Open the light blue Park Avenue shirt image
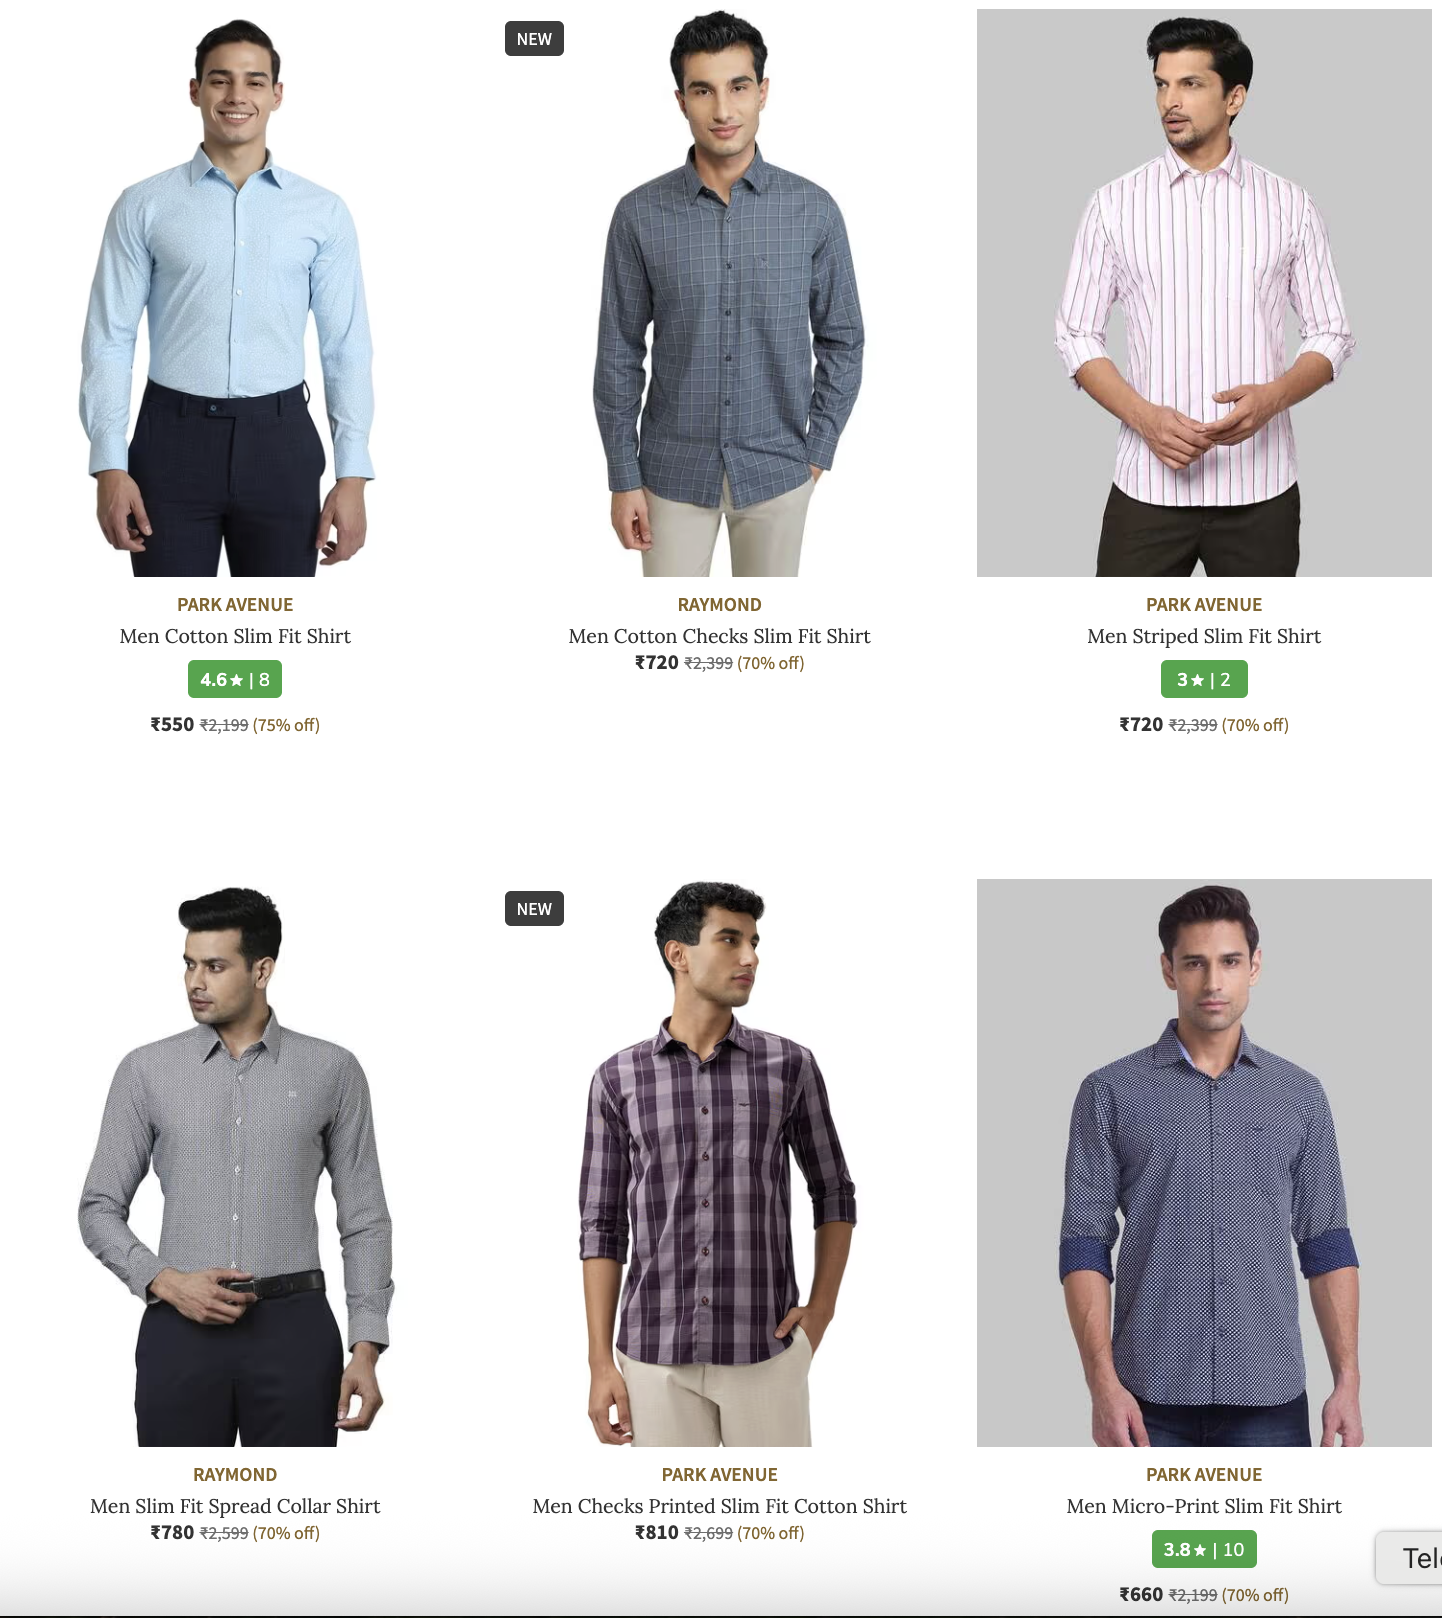This screenshot has width=1442, height=1618. coord(235,293)
